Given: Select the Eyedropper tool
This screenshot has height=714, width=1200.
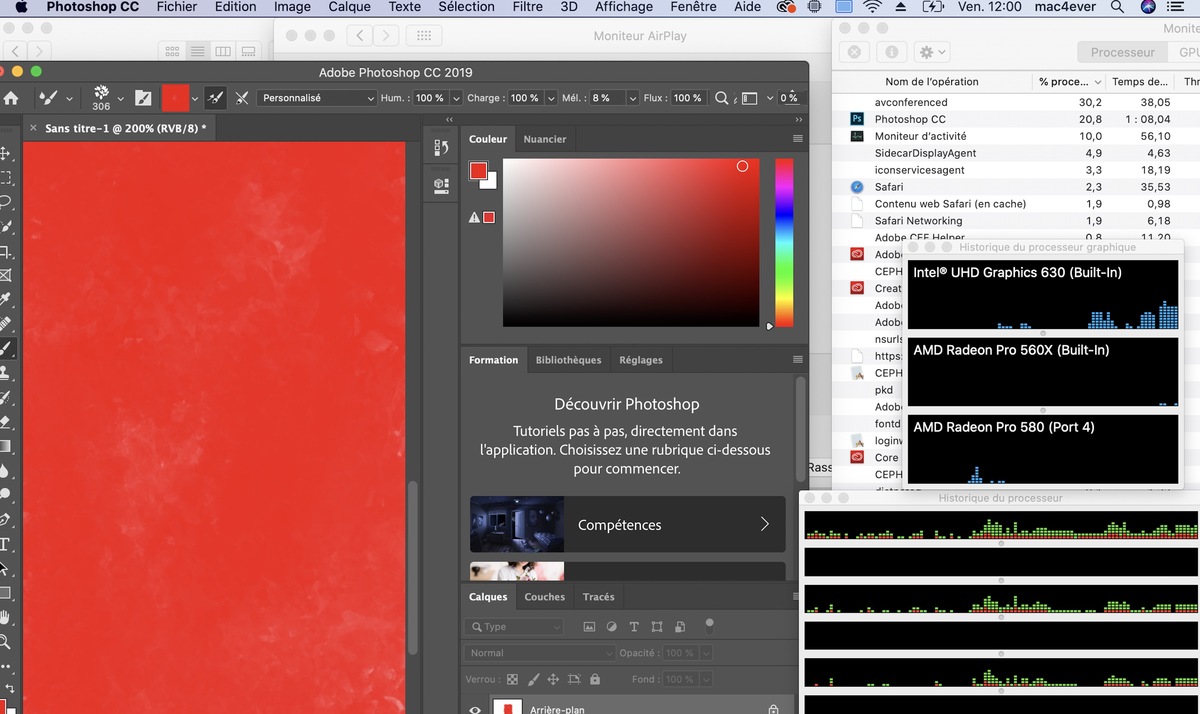Looking at the screenshot, I should click(5, 300).
